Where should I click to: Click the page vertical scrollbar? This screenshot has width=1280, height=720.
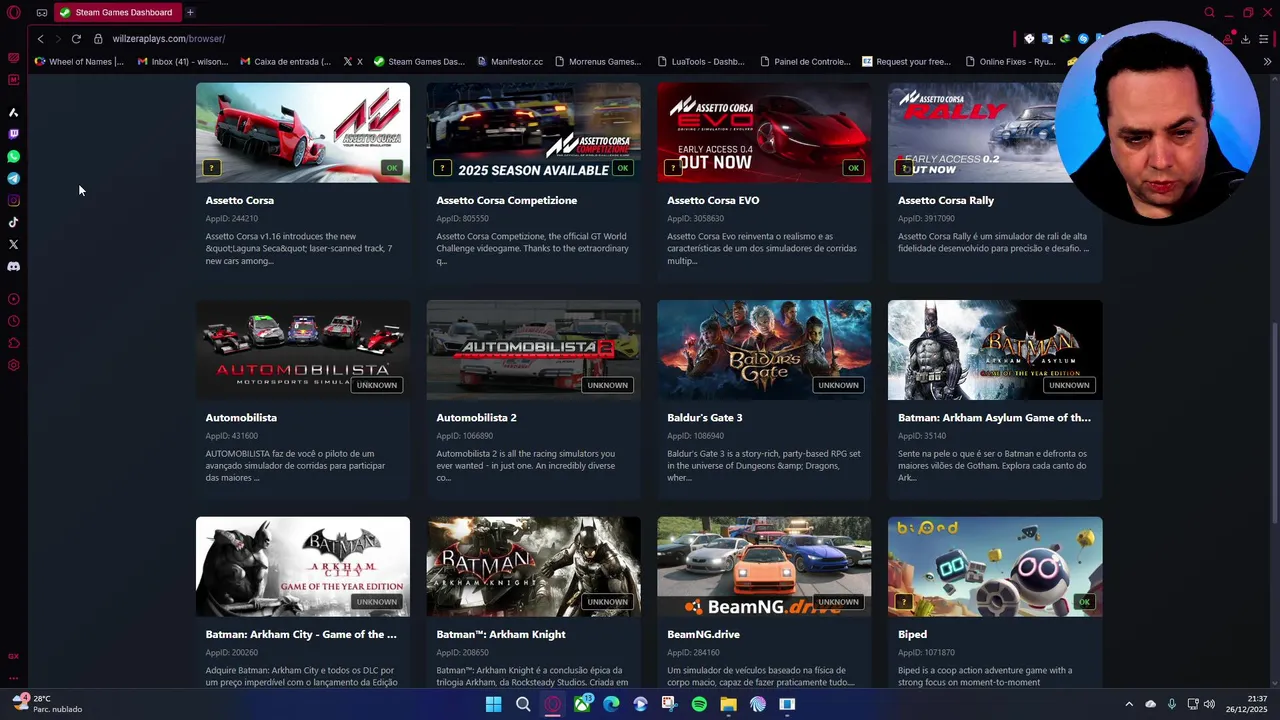coord(1275,380)
